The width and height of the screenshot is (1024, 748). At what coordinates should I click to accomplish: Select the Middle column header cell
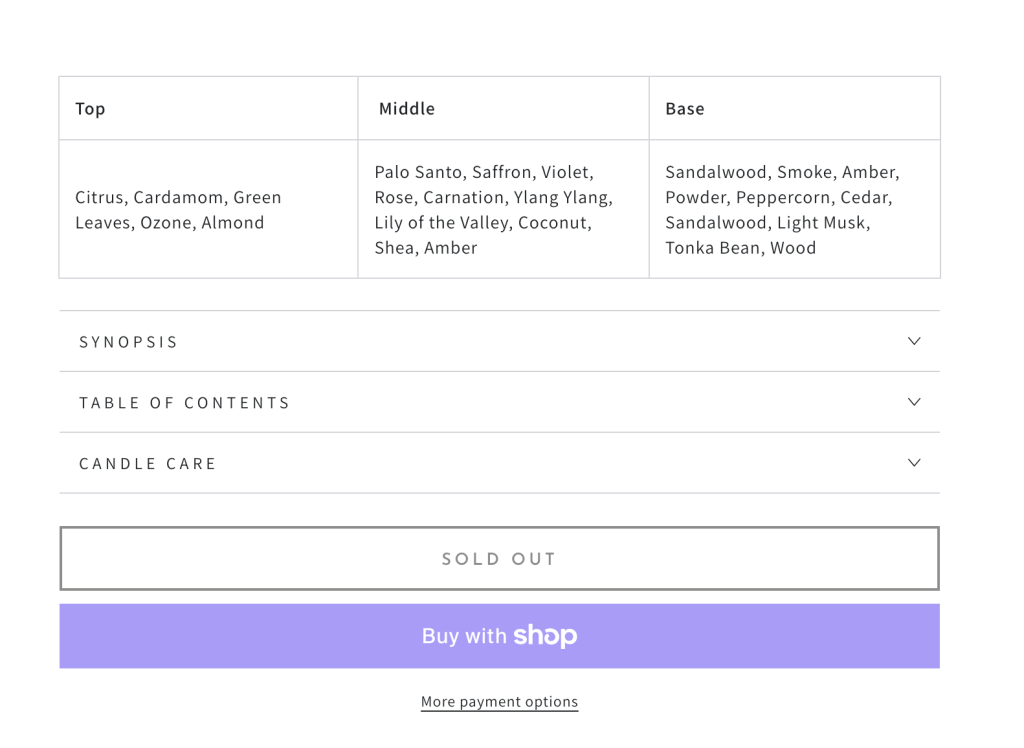pos(407,109)
